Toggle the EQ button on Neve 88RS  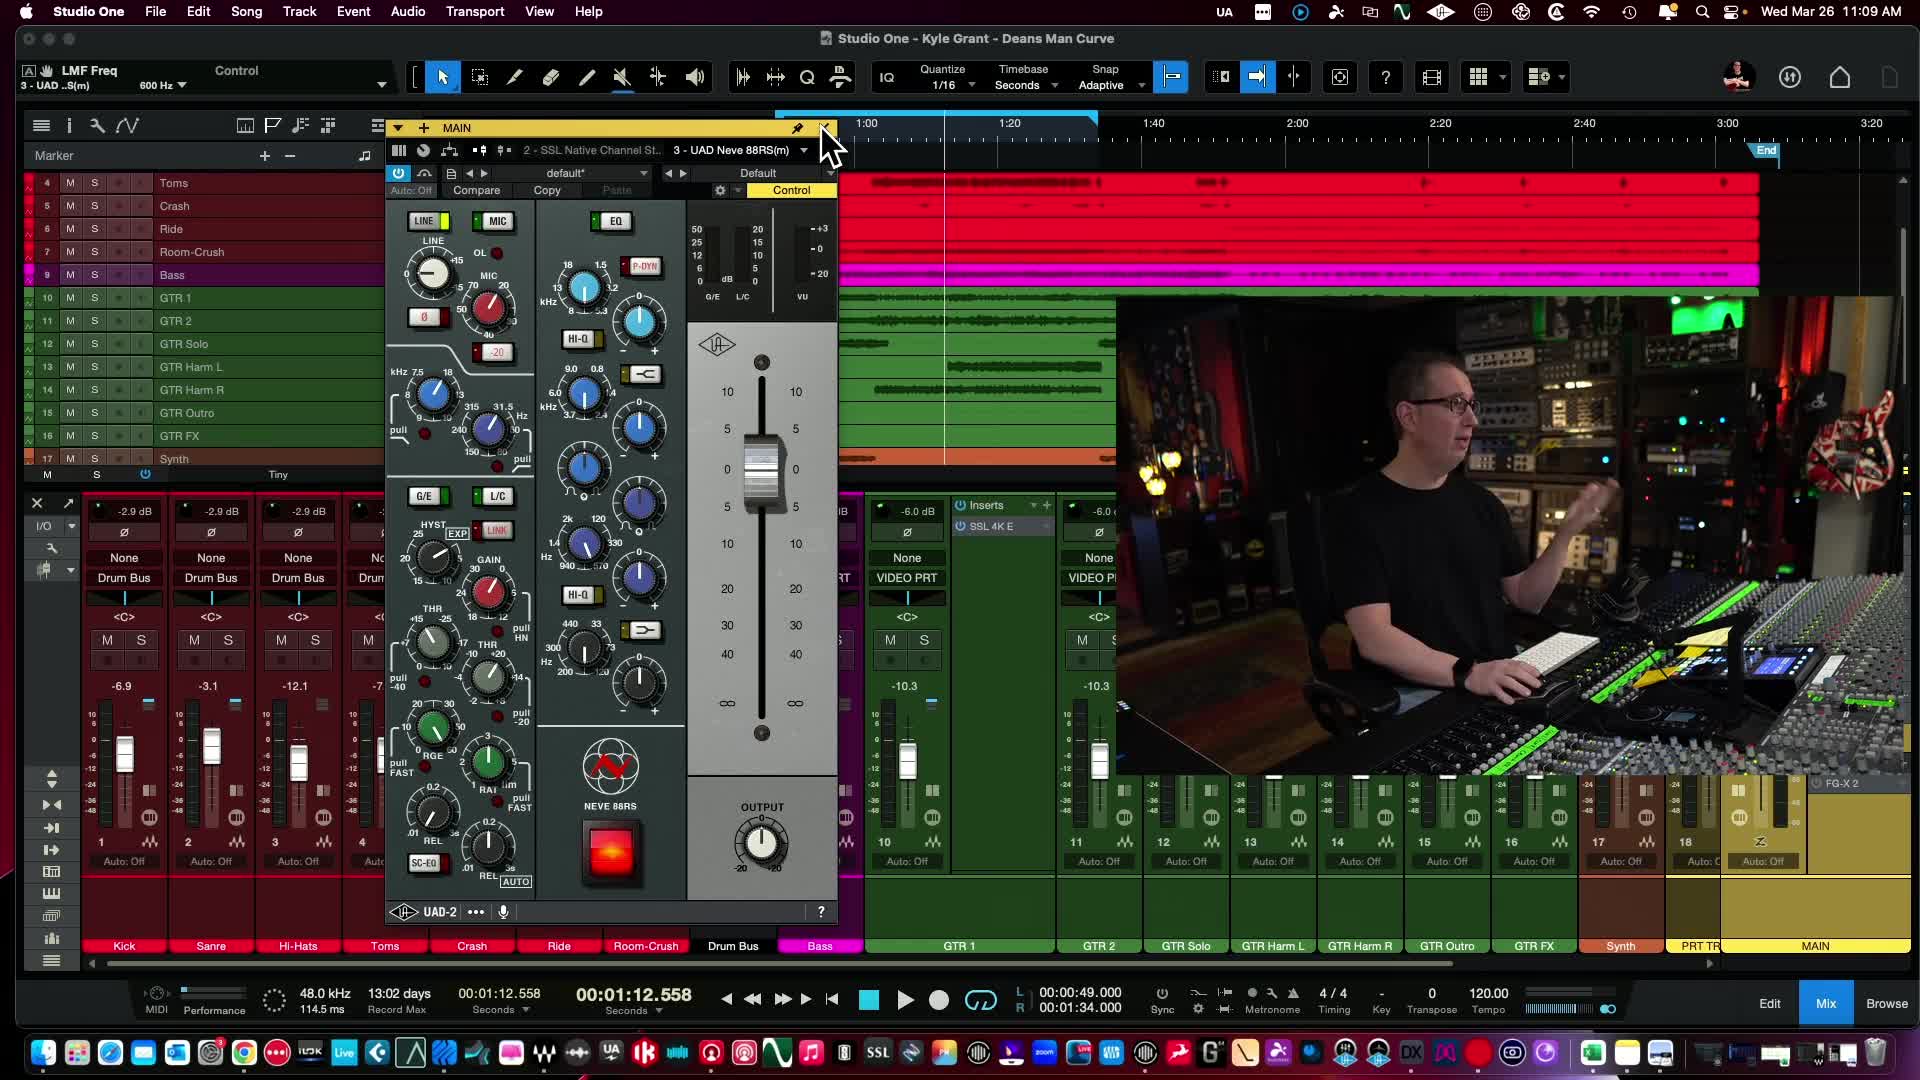pos(611,221)
